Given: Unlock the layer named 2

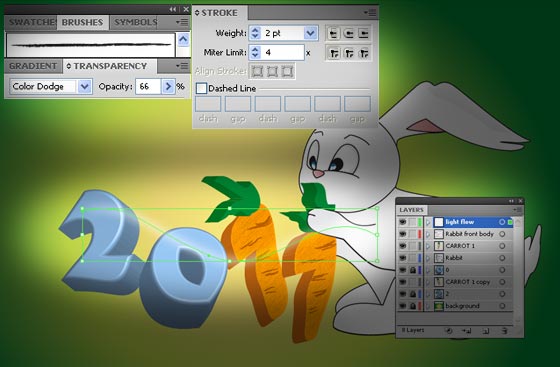Looking at the screenshot, I should 412,294.
